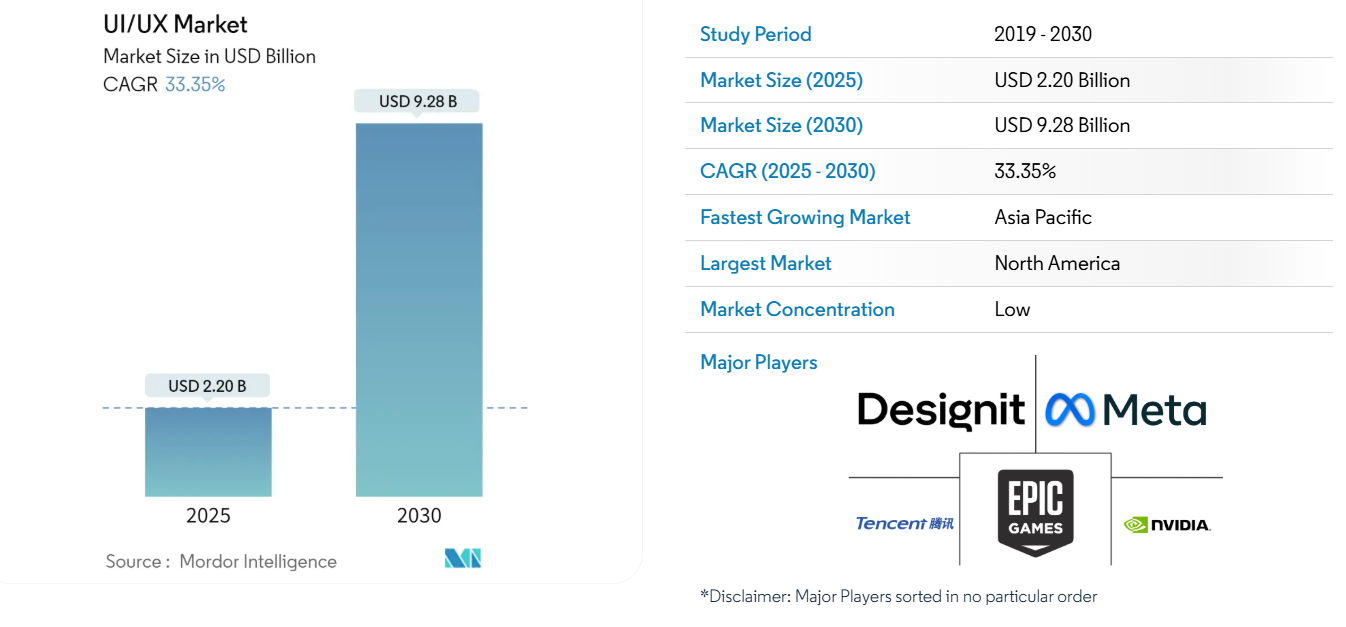Image resolution: width=1346 pixels, height=627 pixels.
Task: Click the 33.35% CAGR value under chart title
Action: point(195,84)
